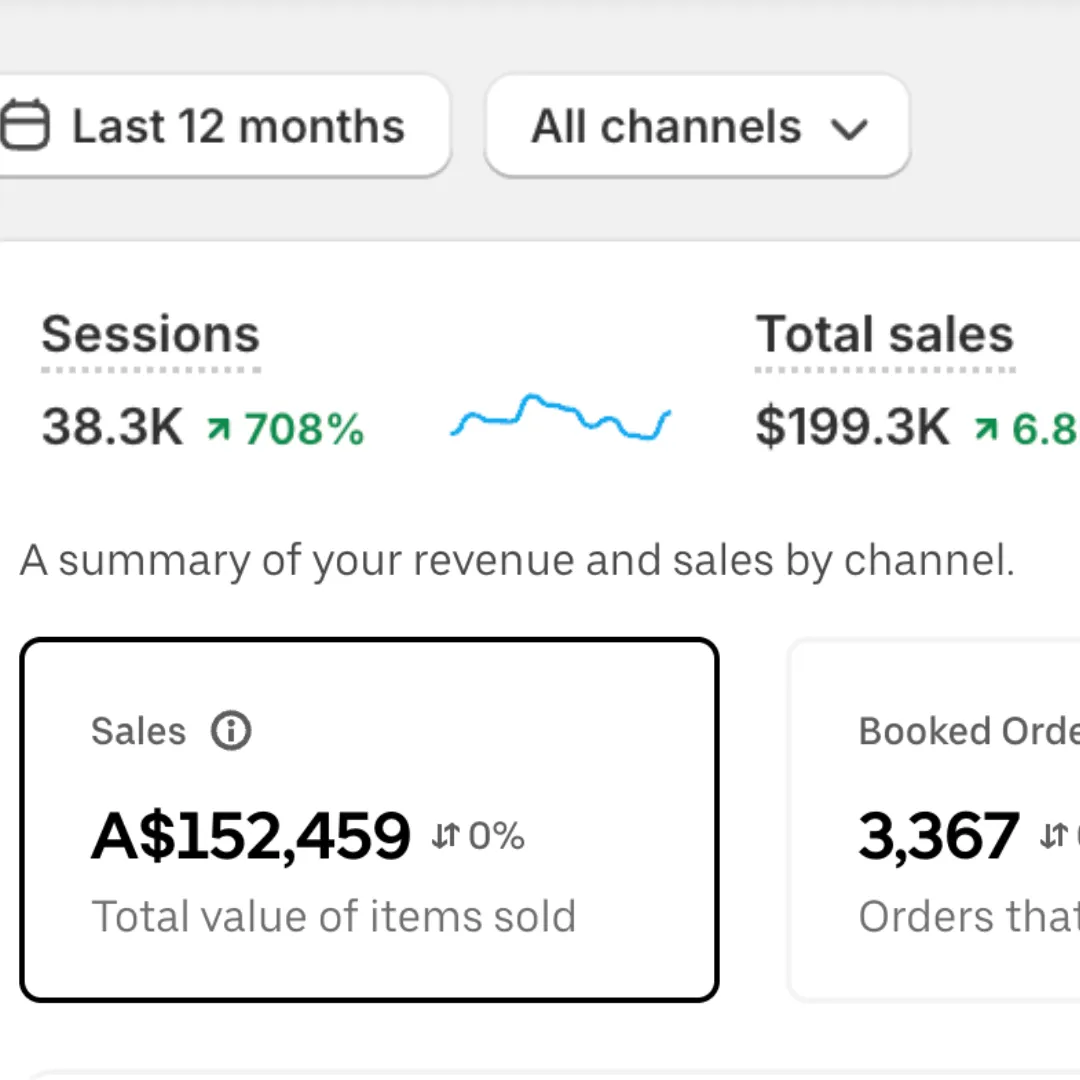
Task: Click the Sessions metric label
Action: pyautogui.click(x=150, y=335)
